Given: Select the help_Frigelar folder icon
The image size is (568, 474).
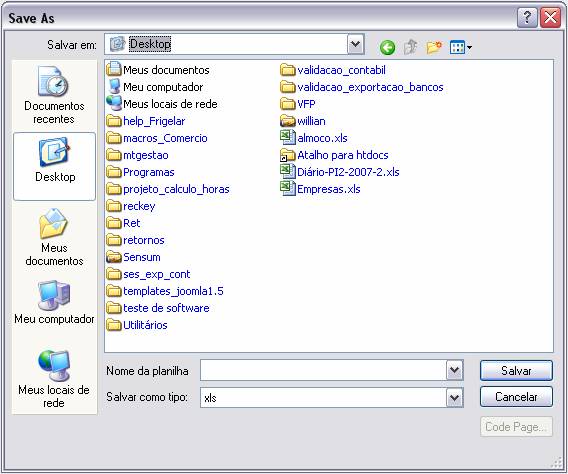Looking at the screenshot, I should [114, 121].
